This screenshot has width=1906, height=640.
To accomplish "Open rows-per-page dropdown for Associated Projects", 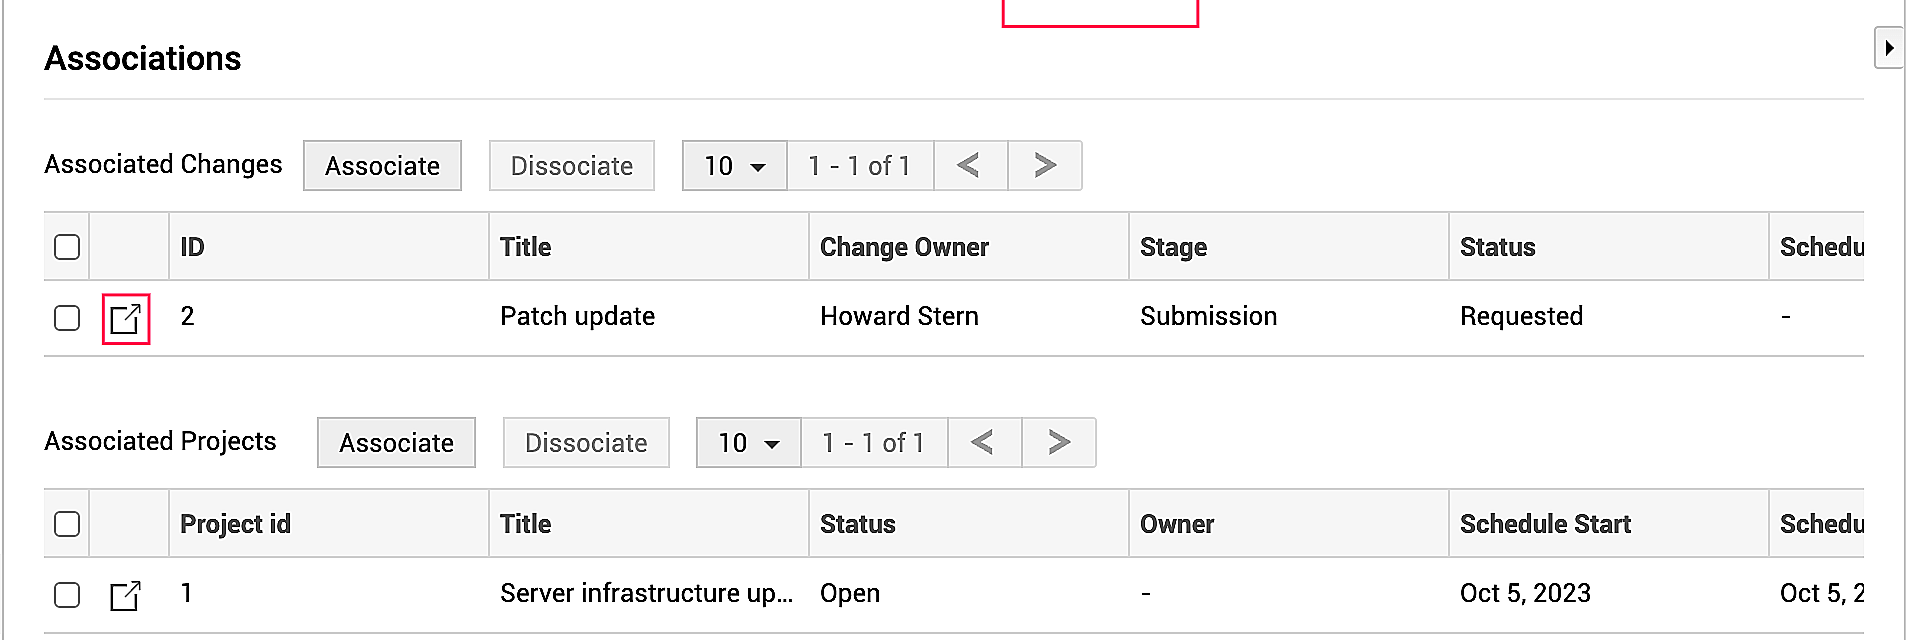I will [x=749, y=443].
